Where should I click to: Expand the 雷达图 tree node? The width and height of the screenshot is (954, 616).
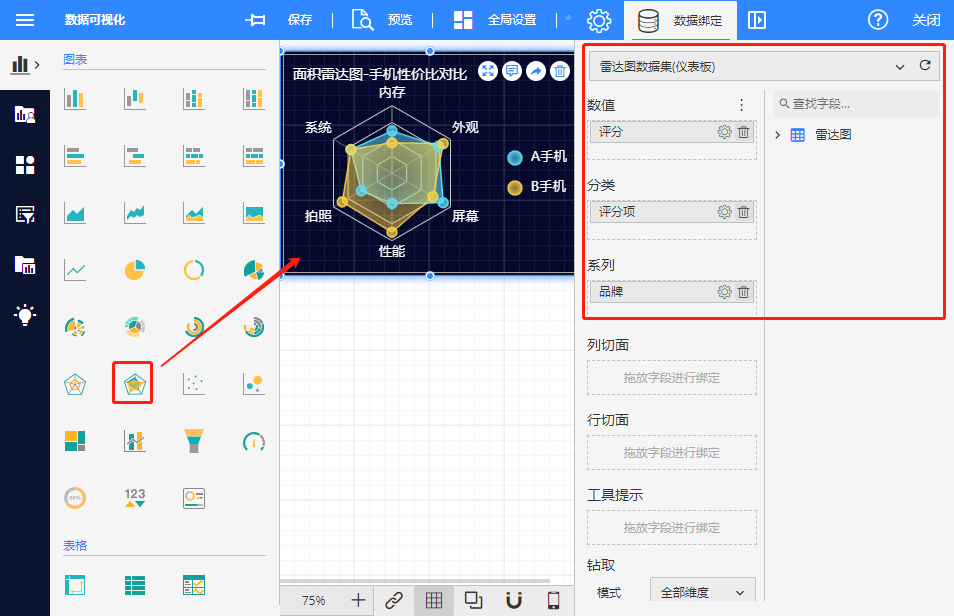tap(778, 135)
